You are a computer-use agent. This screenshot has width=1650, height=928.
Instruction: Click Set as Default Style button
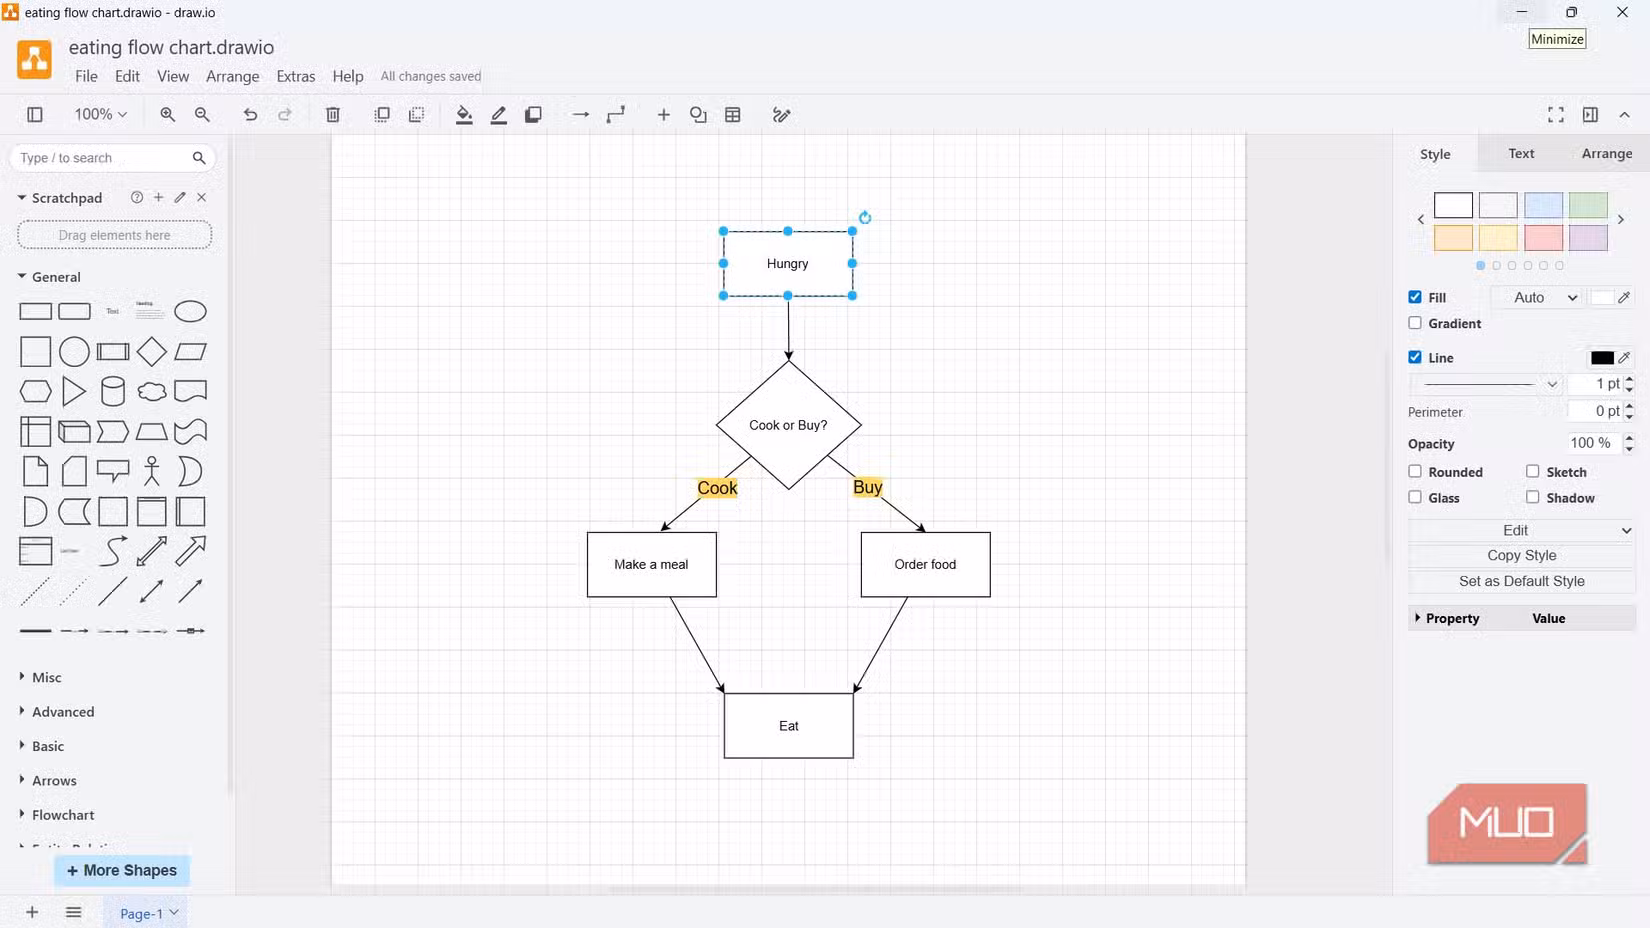[1521, 581]
